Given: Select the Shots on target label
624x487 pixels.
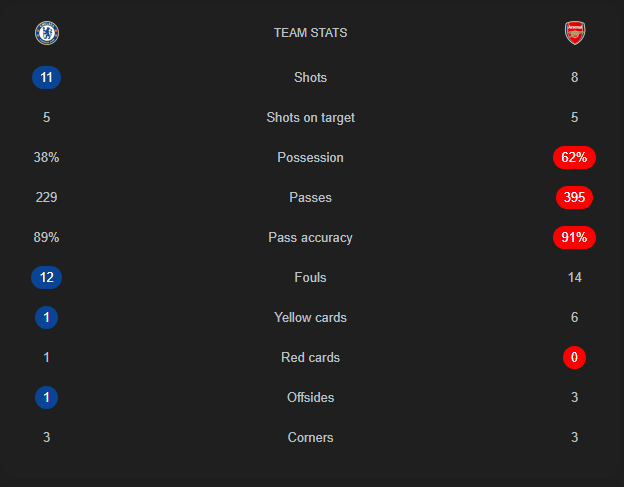Looking at the screenshot, I should pos(311,117).
